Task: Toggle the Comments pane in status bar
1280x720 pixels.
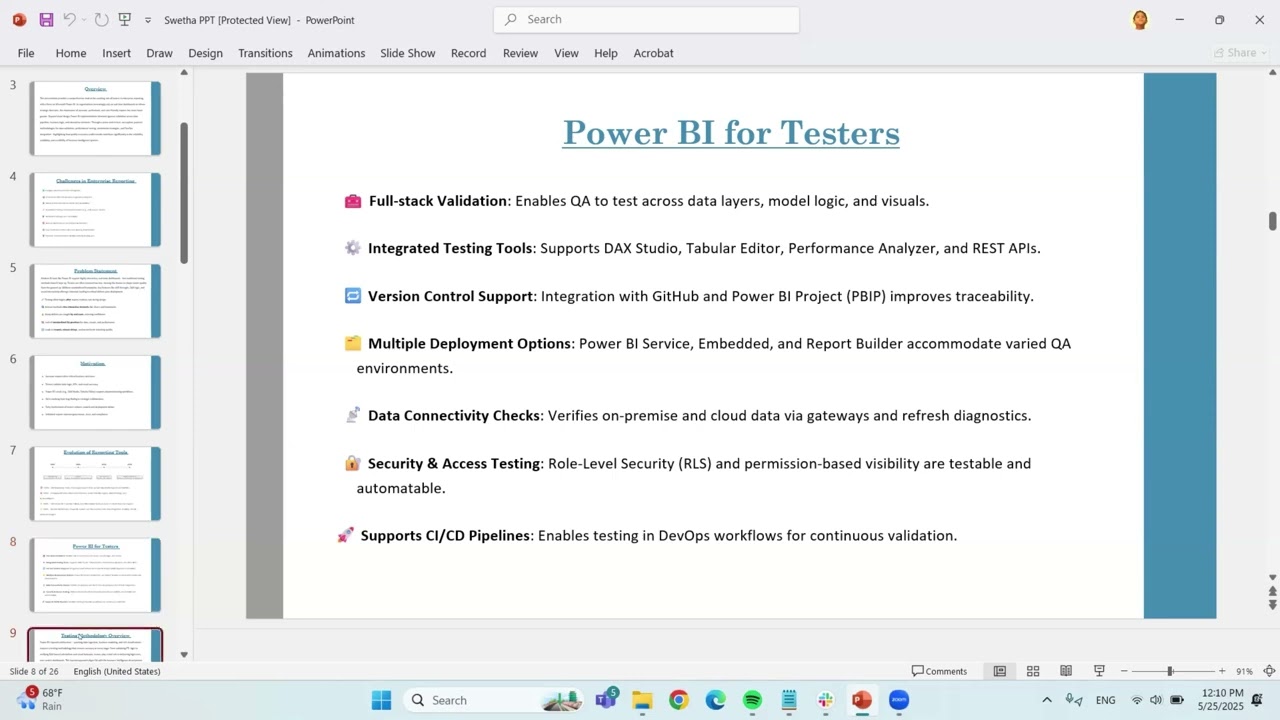Action: click(940, 671)
